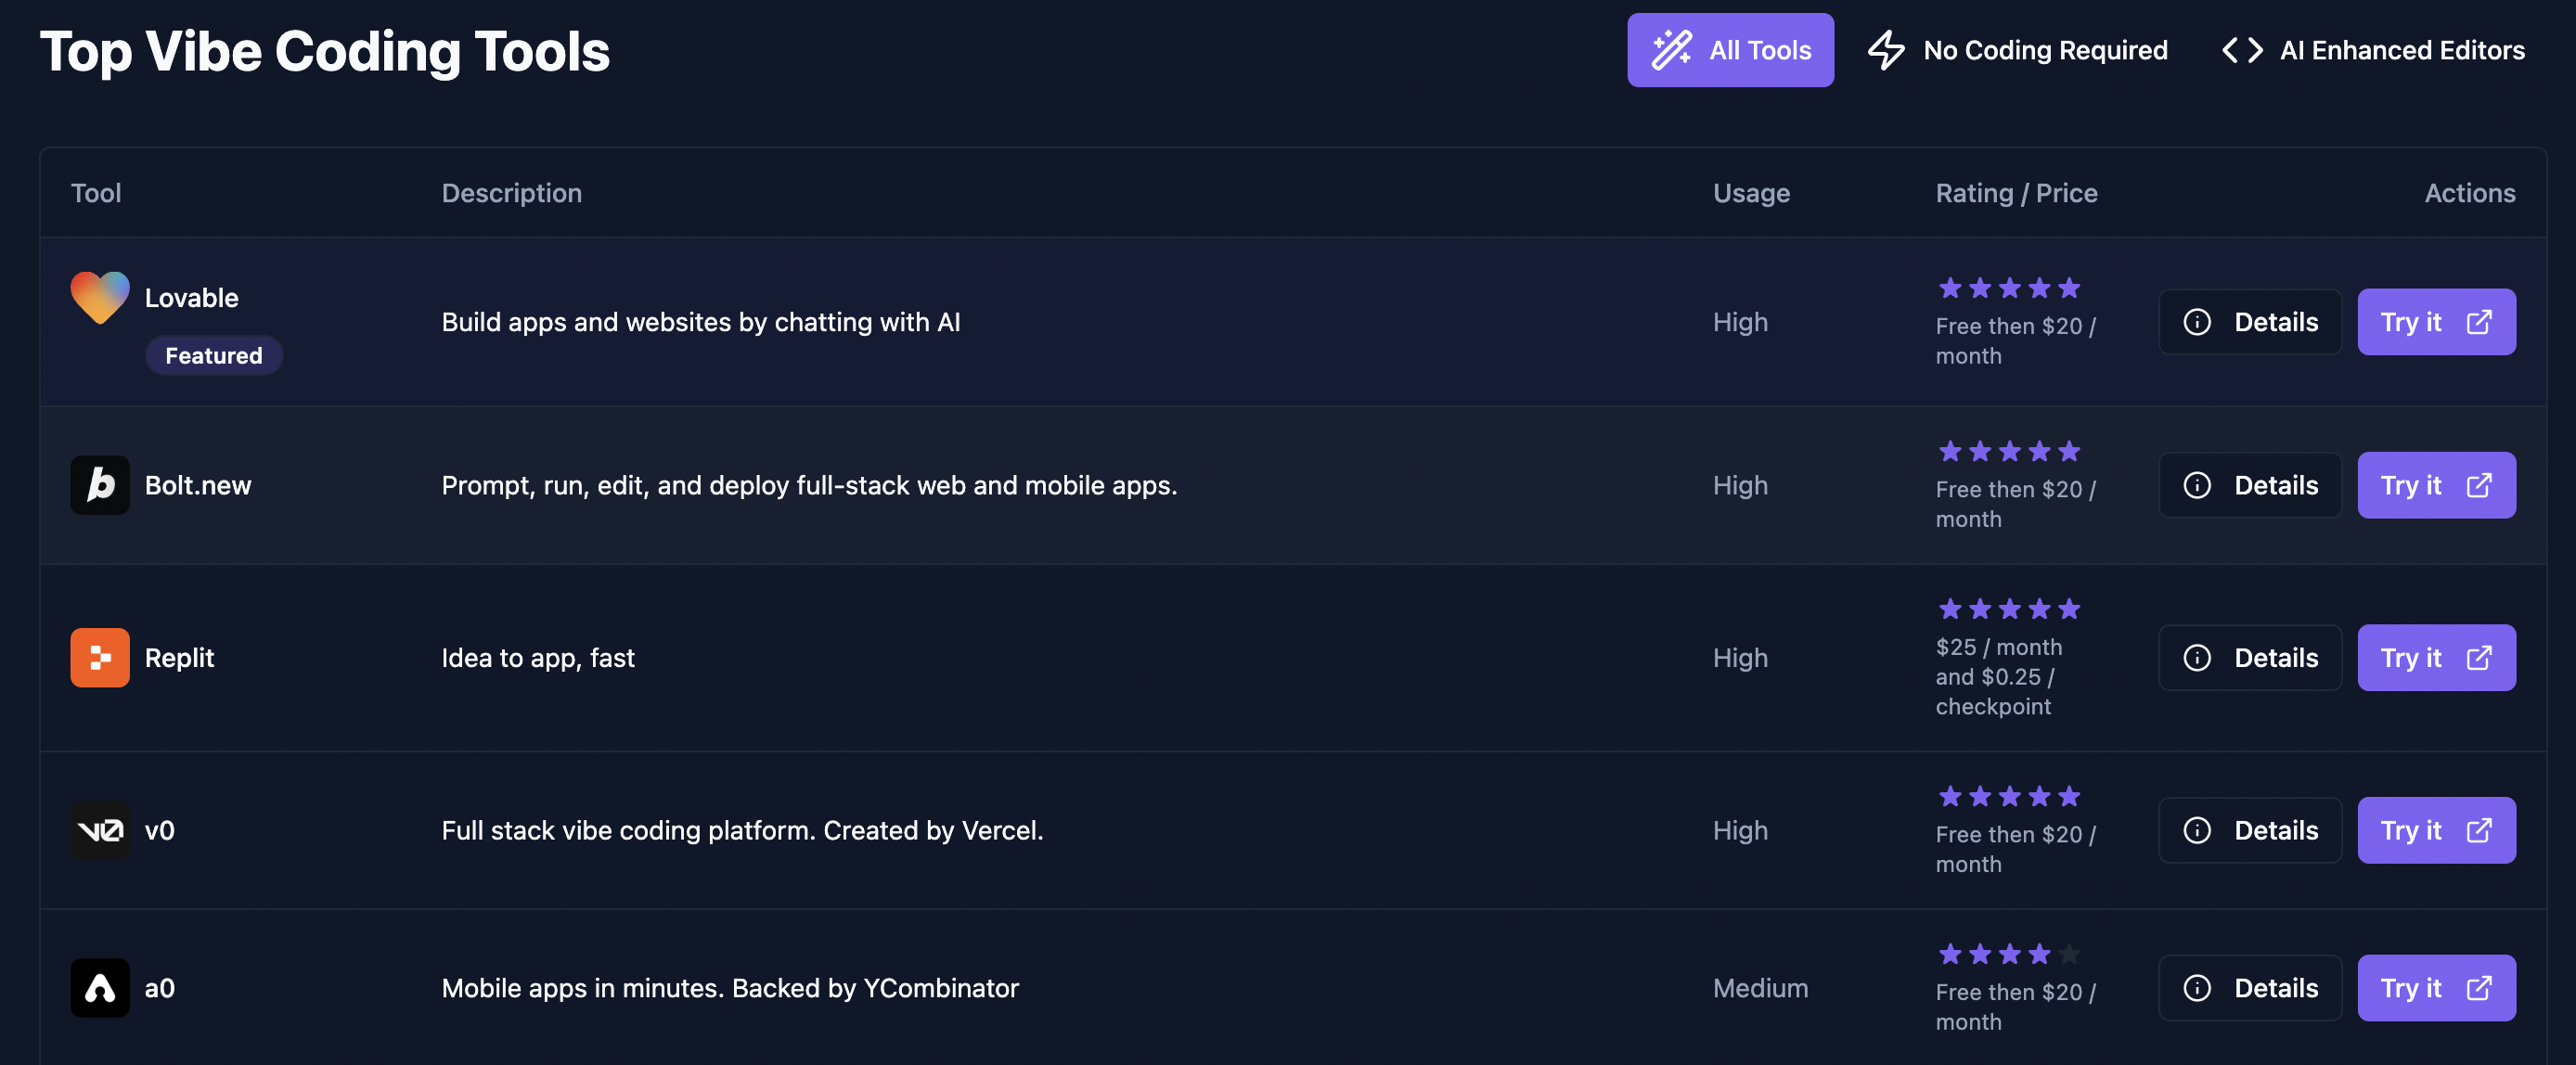Screen dimensions: 2576x1065
Task: Click the Featured badge under Lovable
Action: [213, 355]
